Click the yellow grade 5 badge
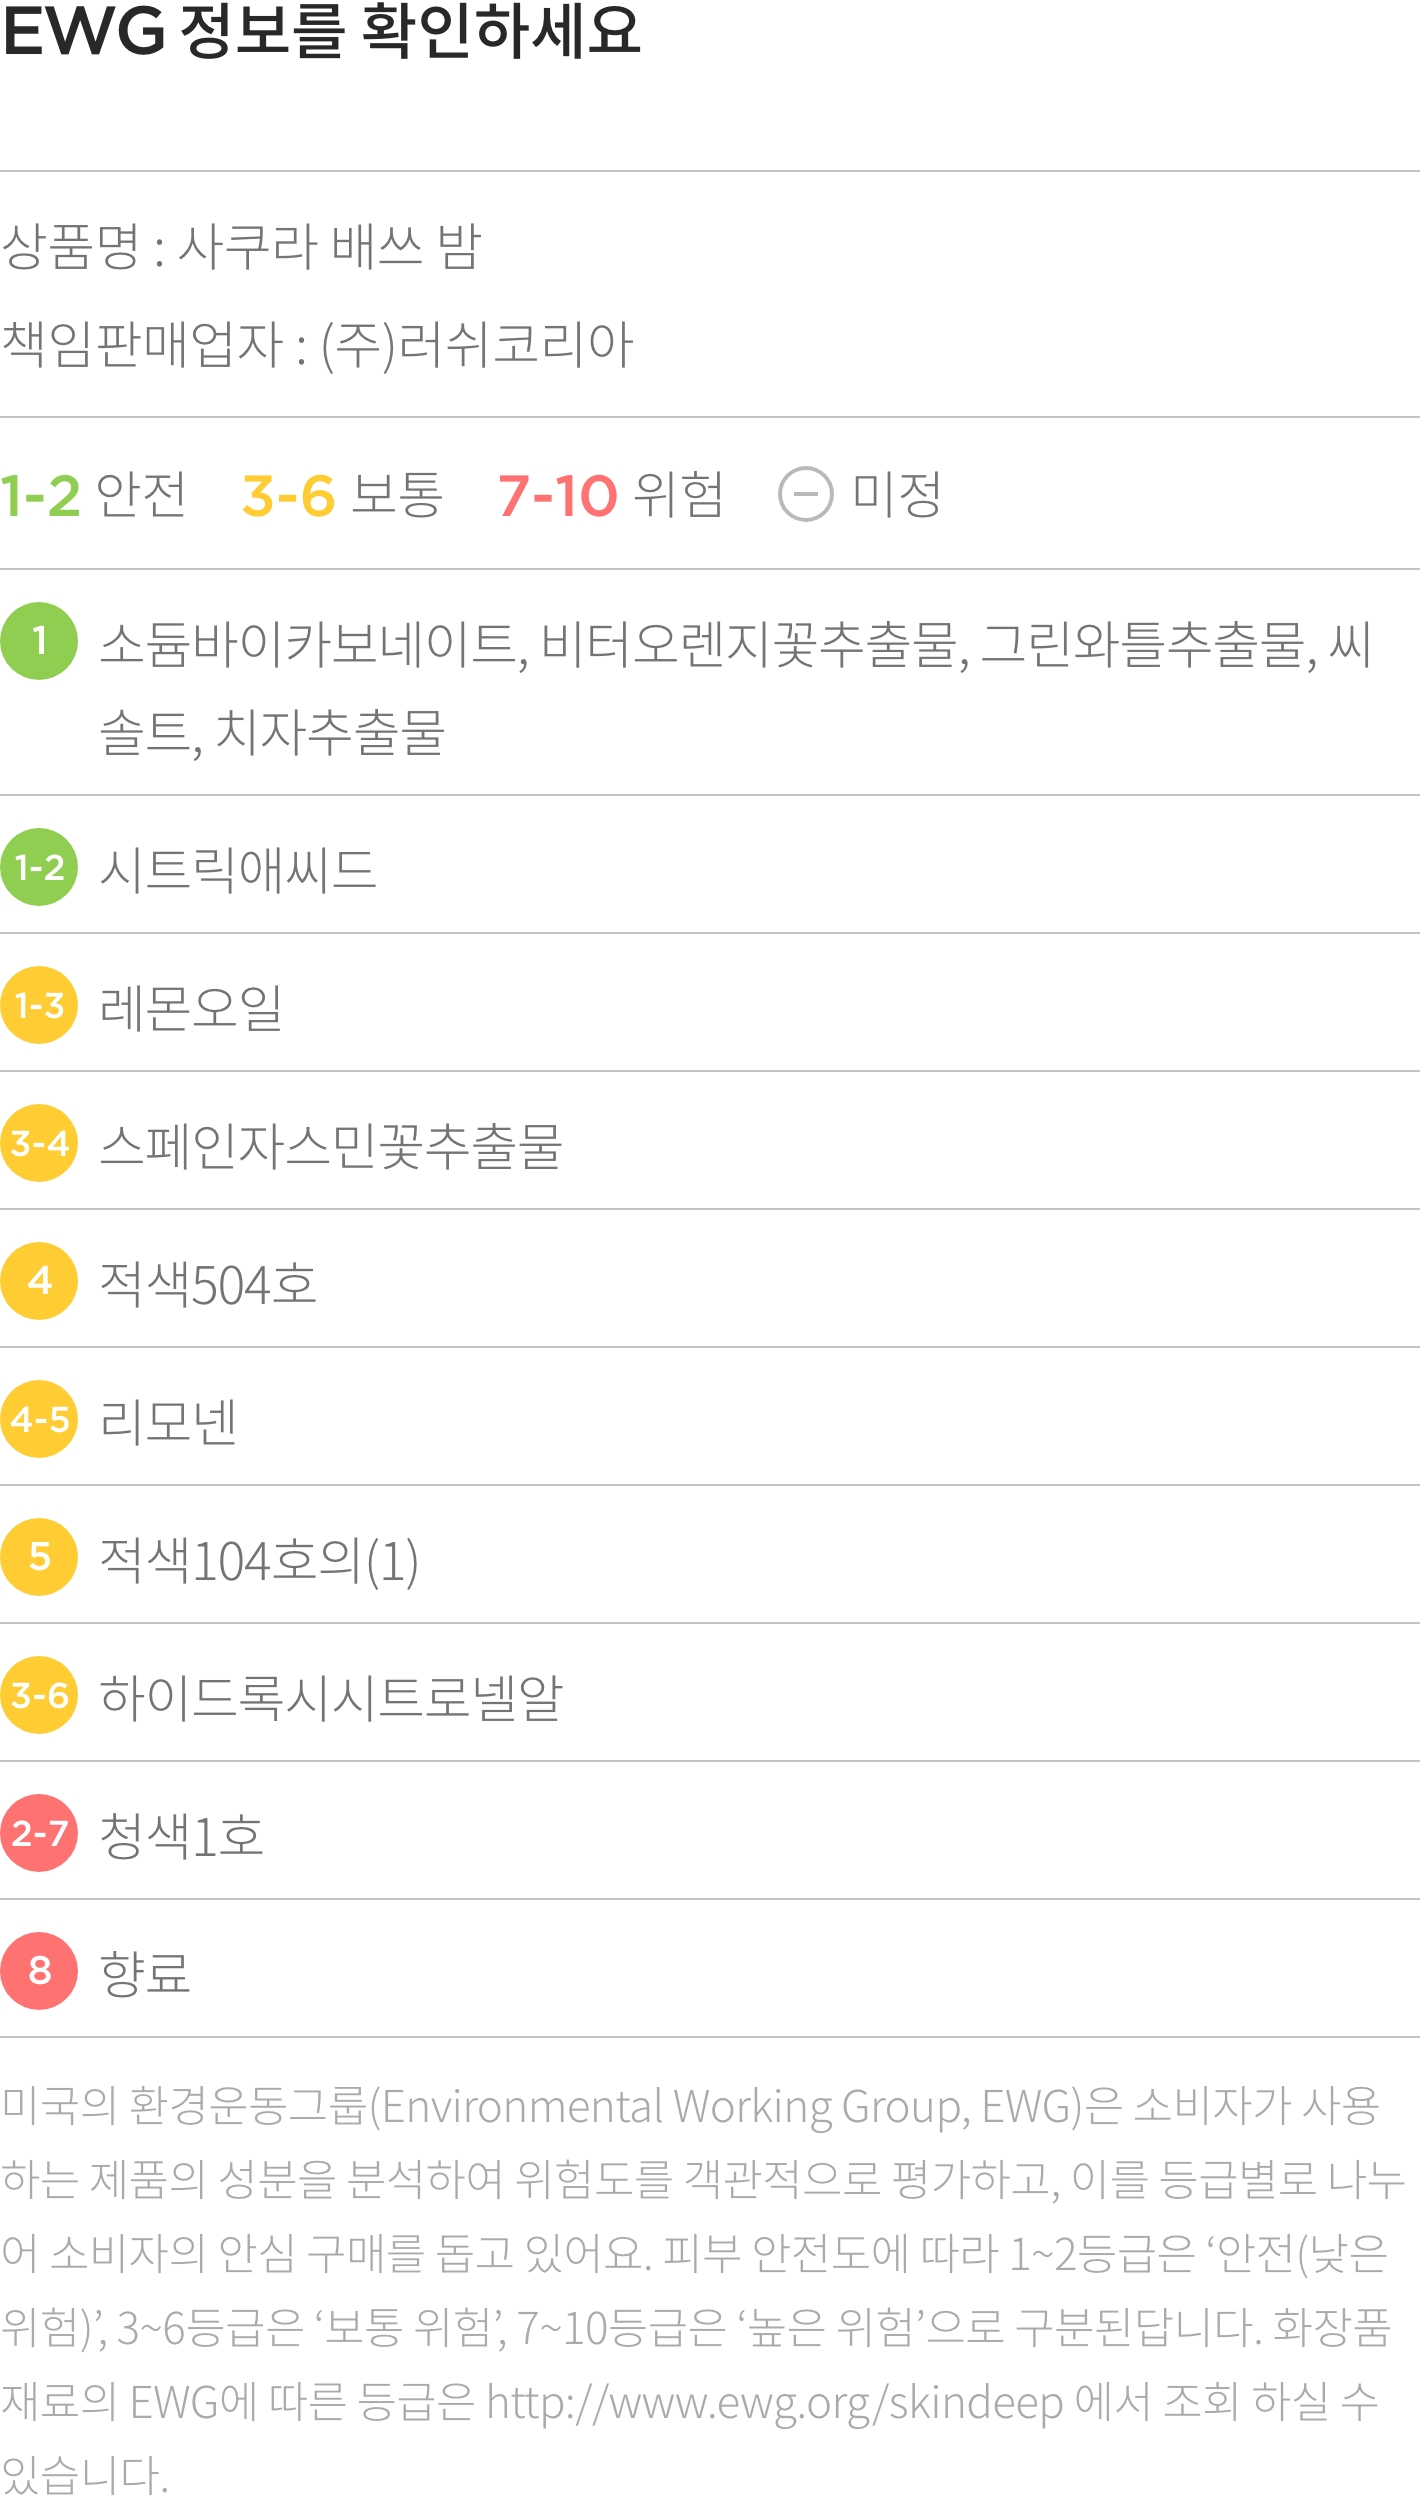Image resolution: width=1420 pixels, height=2510 pixels. tap(39, 1557)
